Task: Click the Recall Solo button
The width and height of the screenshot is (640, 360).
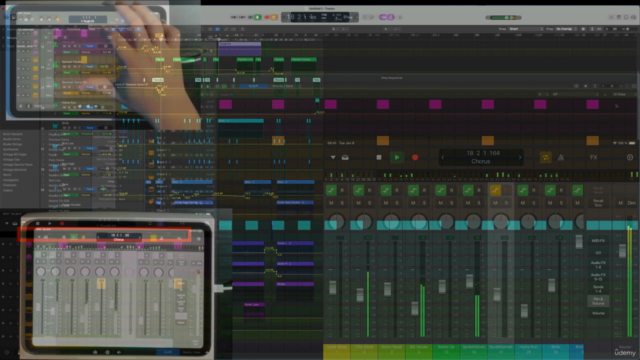Action: (x=598, y=203)
